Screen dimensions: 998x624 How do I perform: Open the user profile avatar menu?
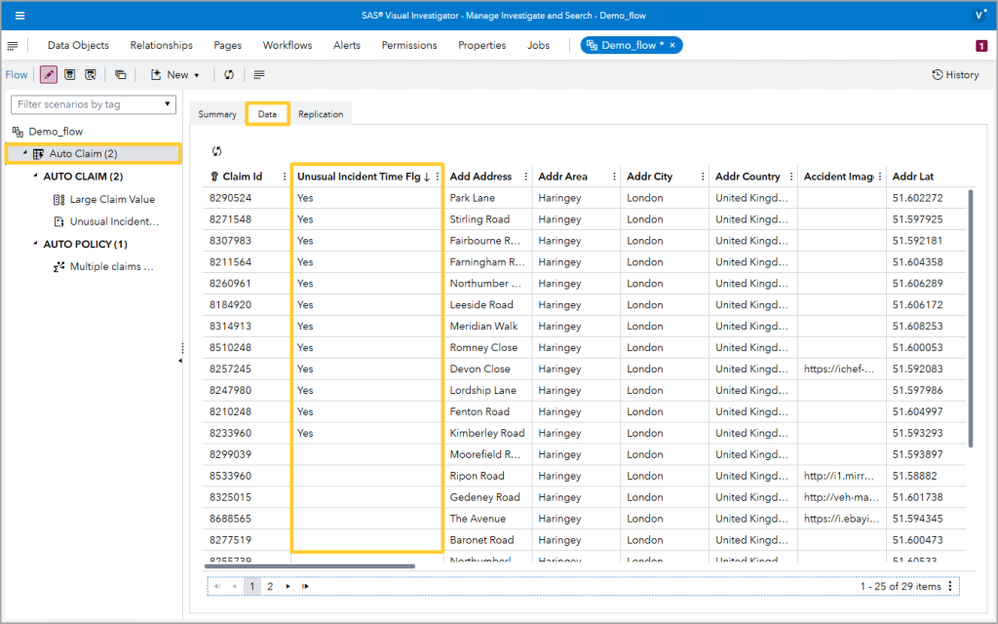[x=979, y=15]
